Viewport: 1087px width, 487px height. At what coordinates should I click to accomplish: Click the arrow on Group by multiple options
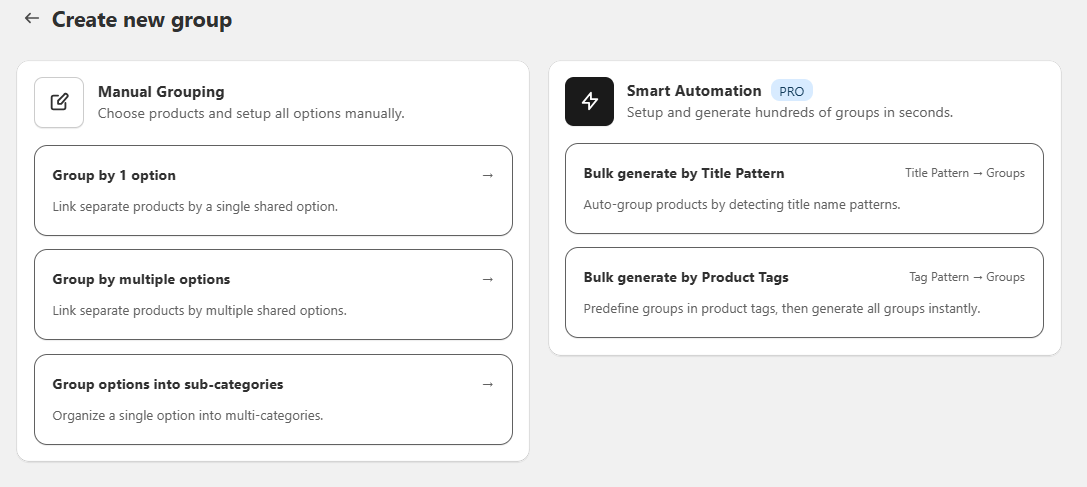488,279
